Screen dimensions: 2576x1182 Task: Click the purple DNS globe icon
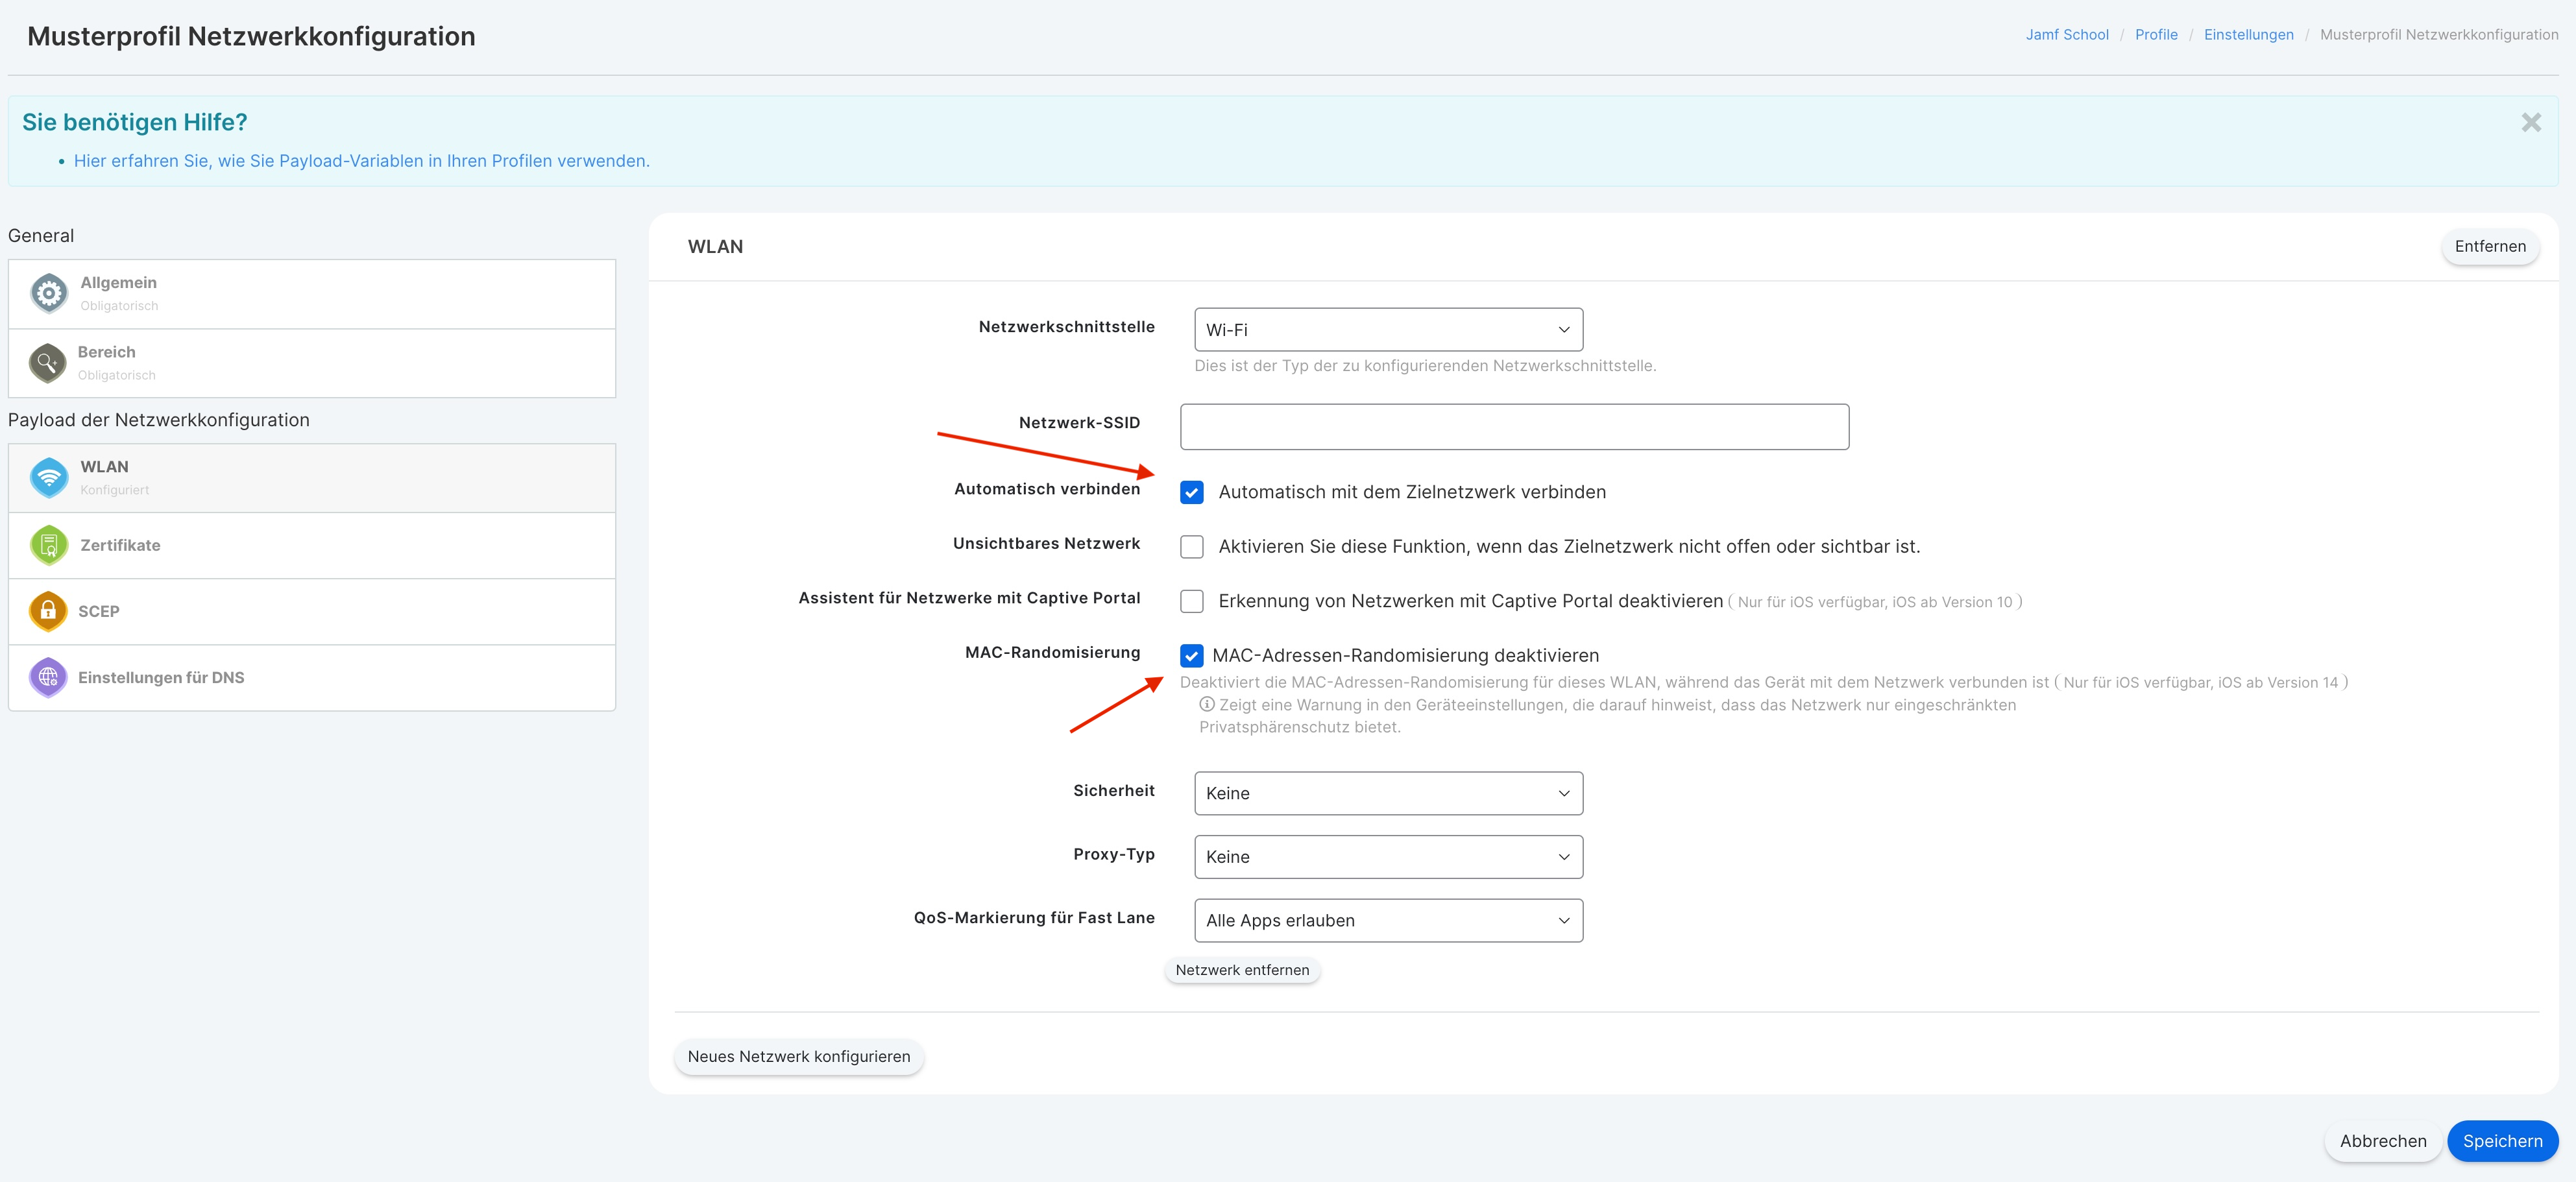[x=47, y=677]
